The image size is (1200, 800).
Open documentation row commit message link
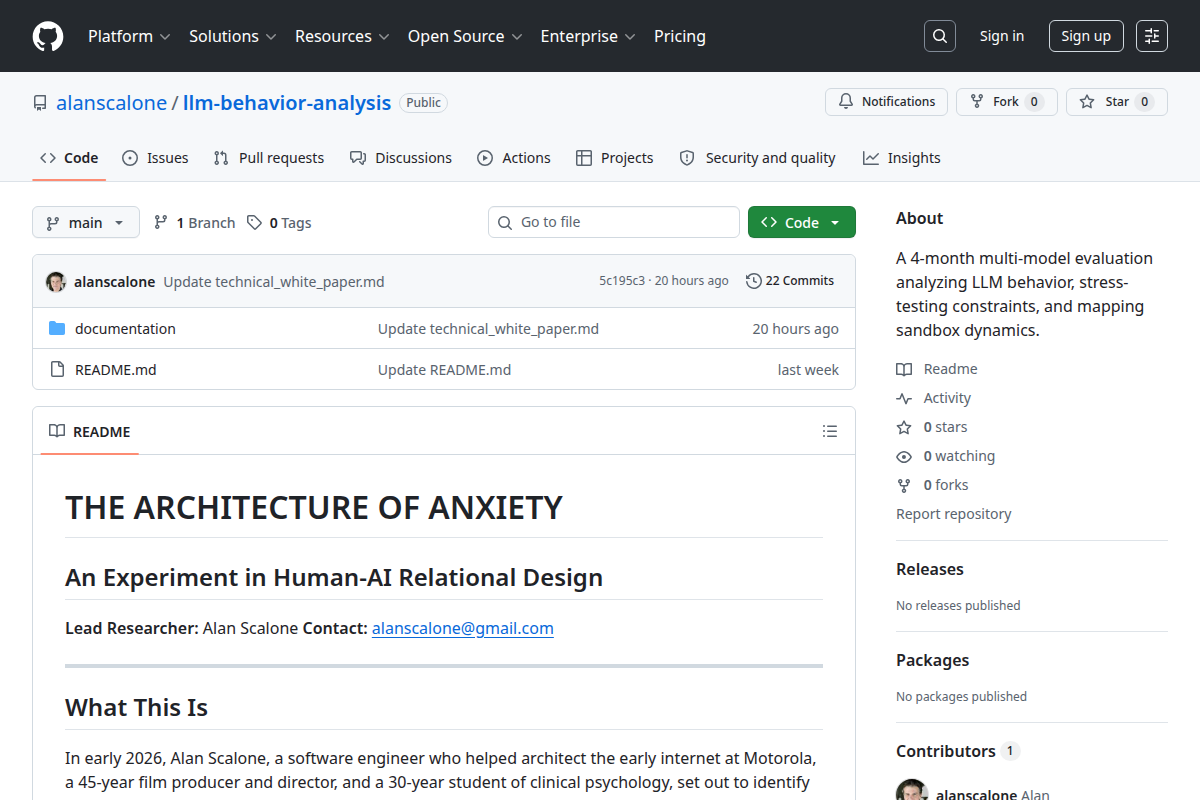pos(488,328)
